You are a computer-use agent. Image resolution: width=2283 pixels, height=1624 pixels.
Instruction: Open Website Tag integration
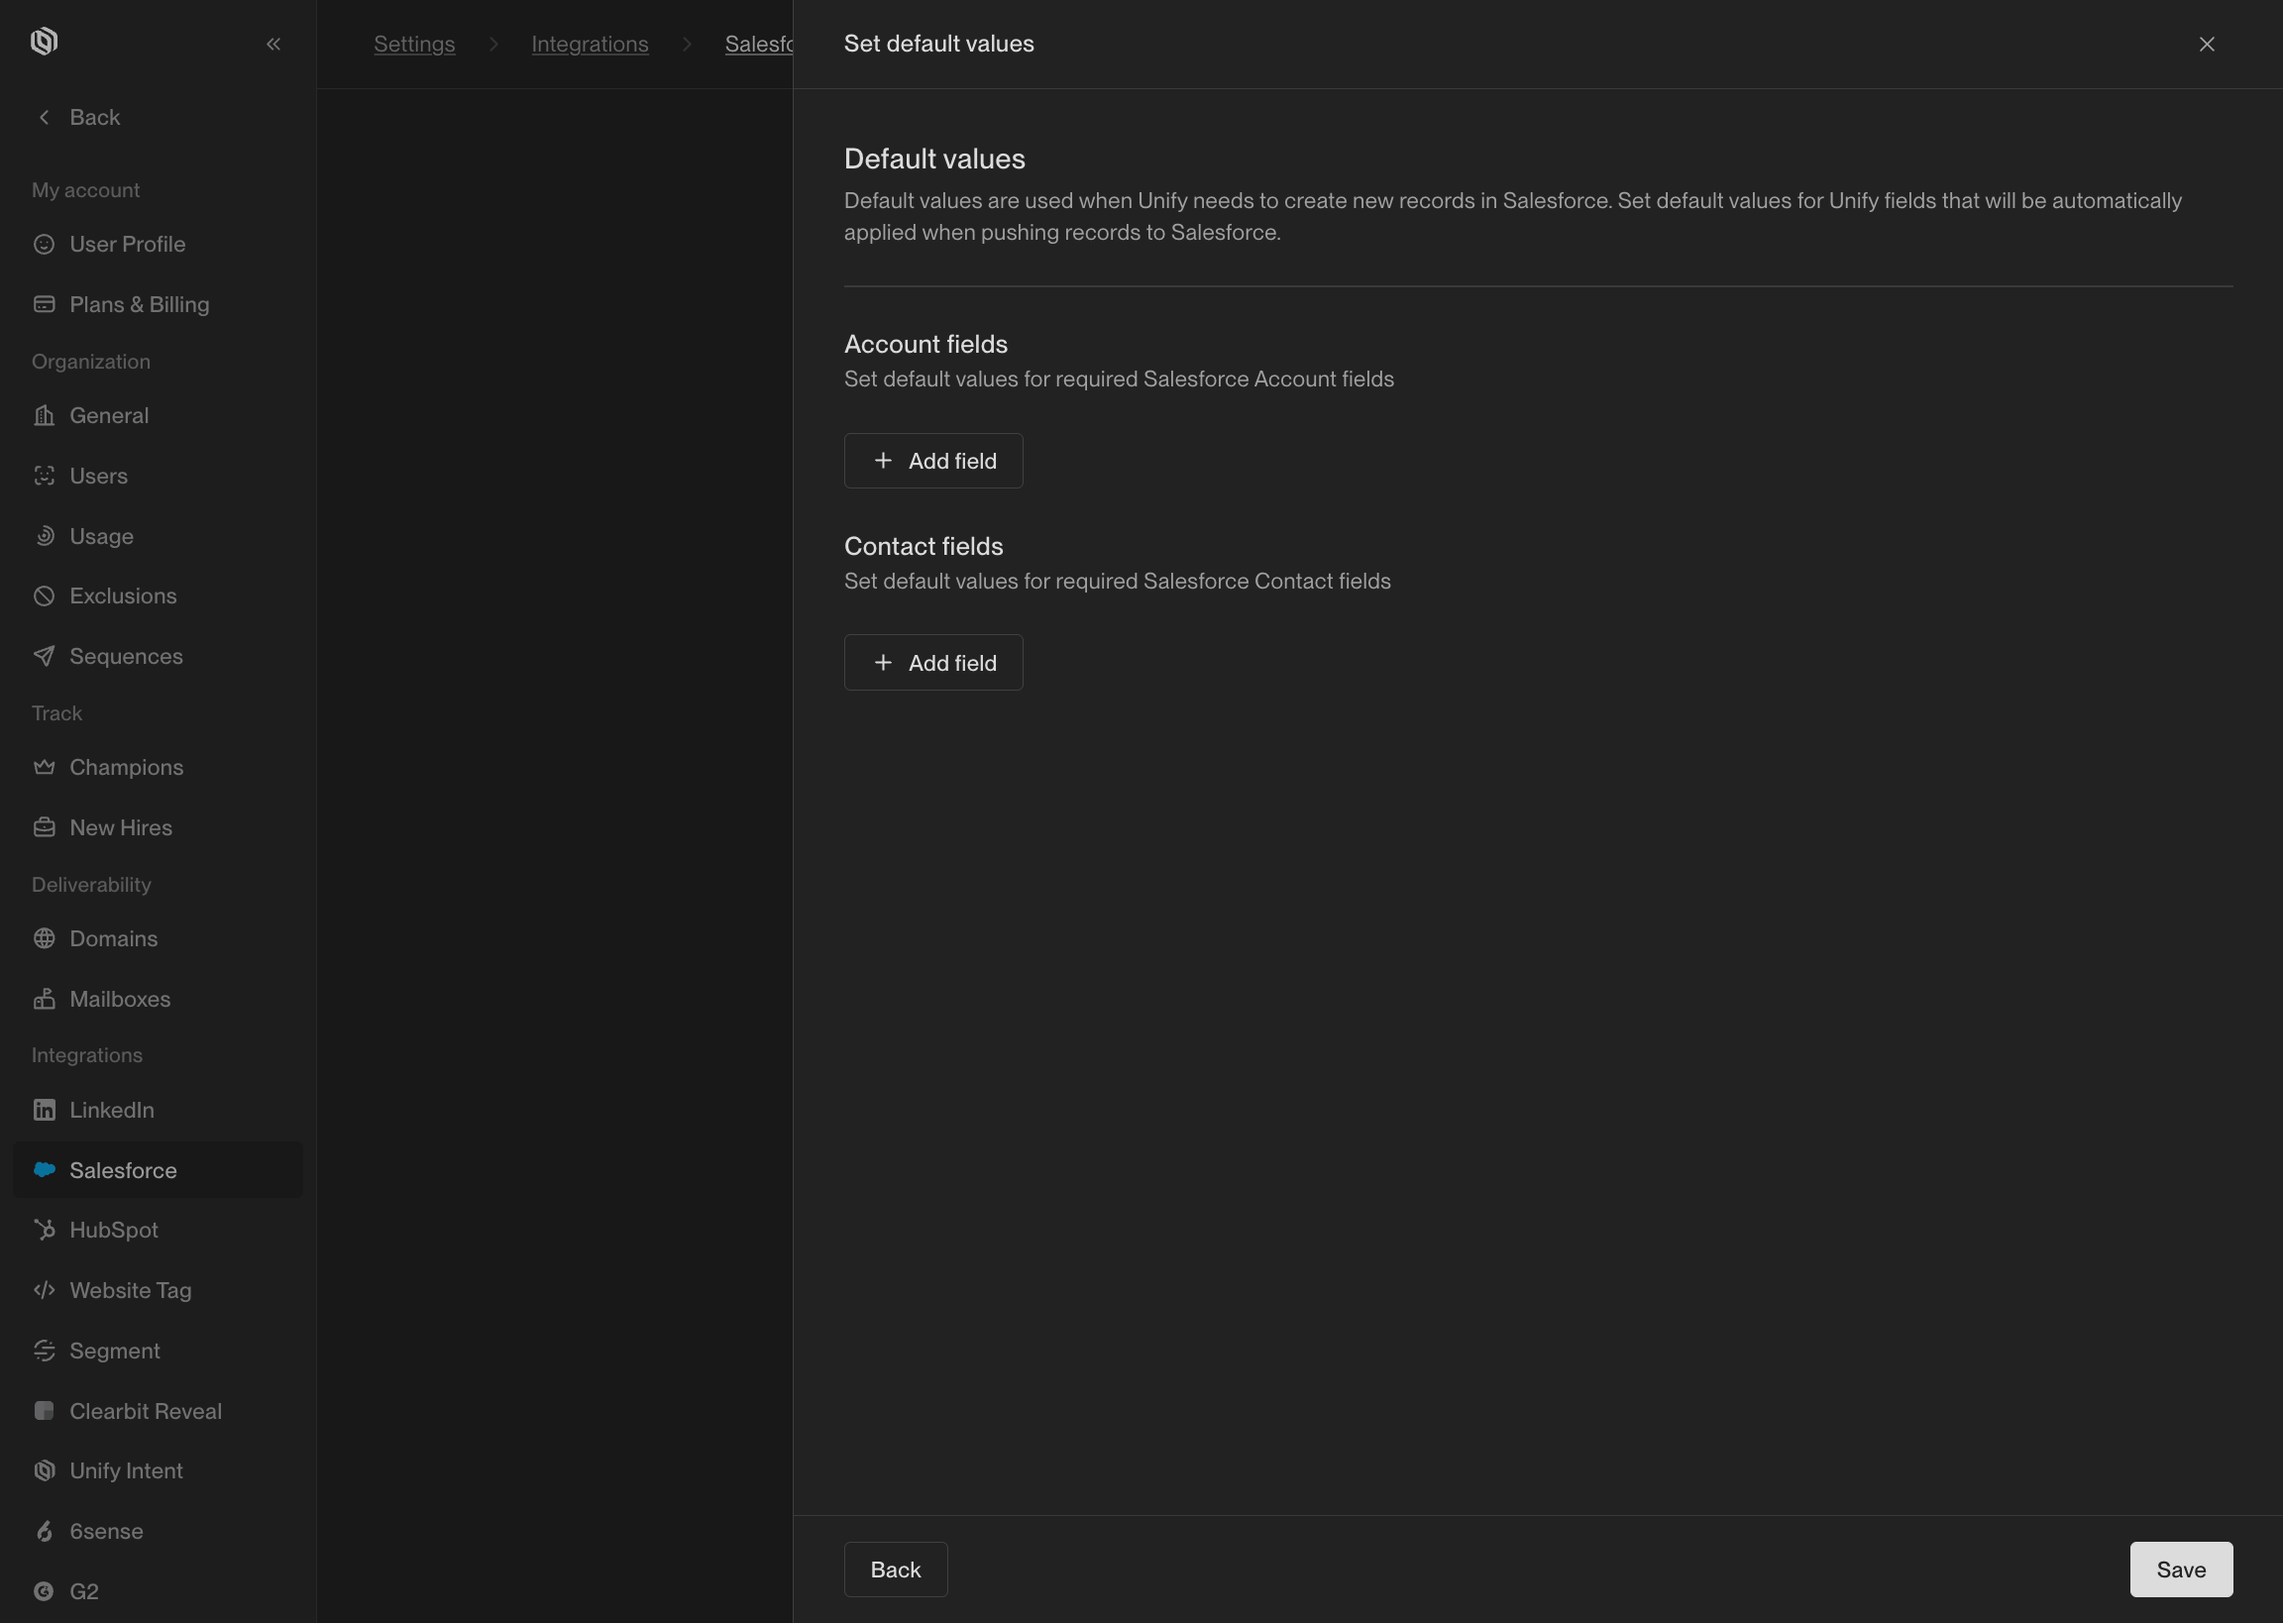(x=130, y=1290)
